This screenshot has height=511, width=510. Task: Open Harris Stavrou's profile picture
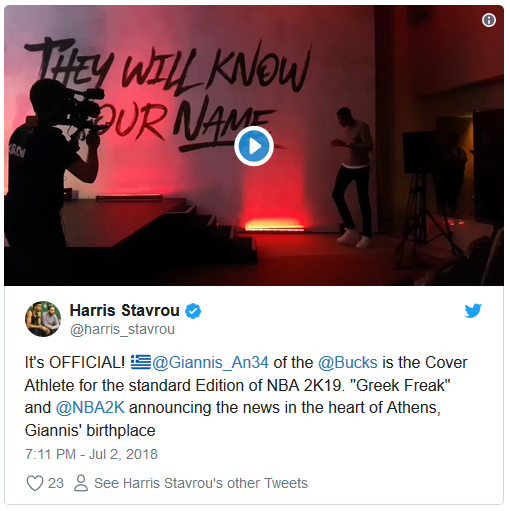click(x=43, y=319)
